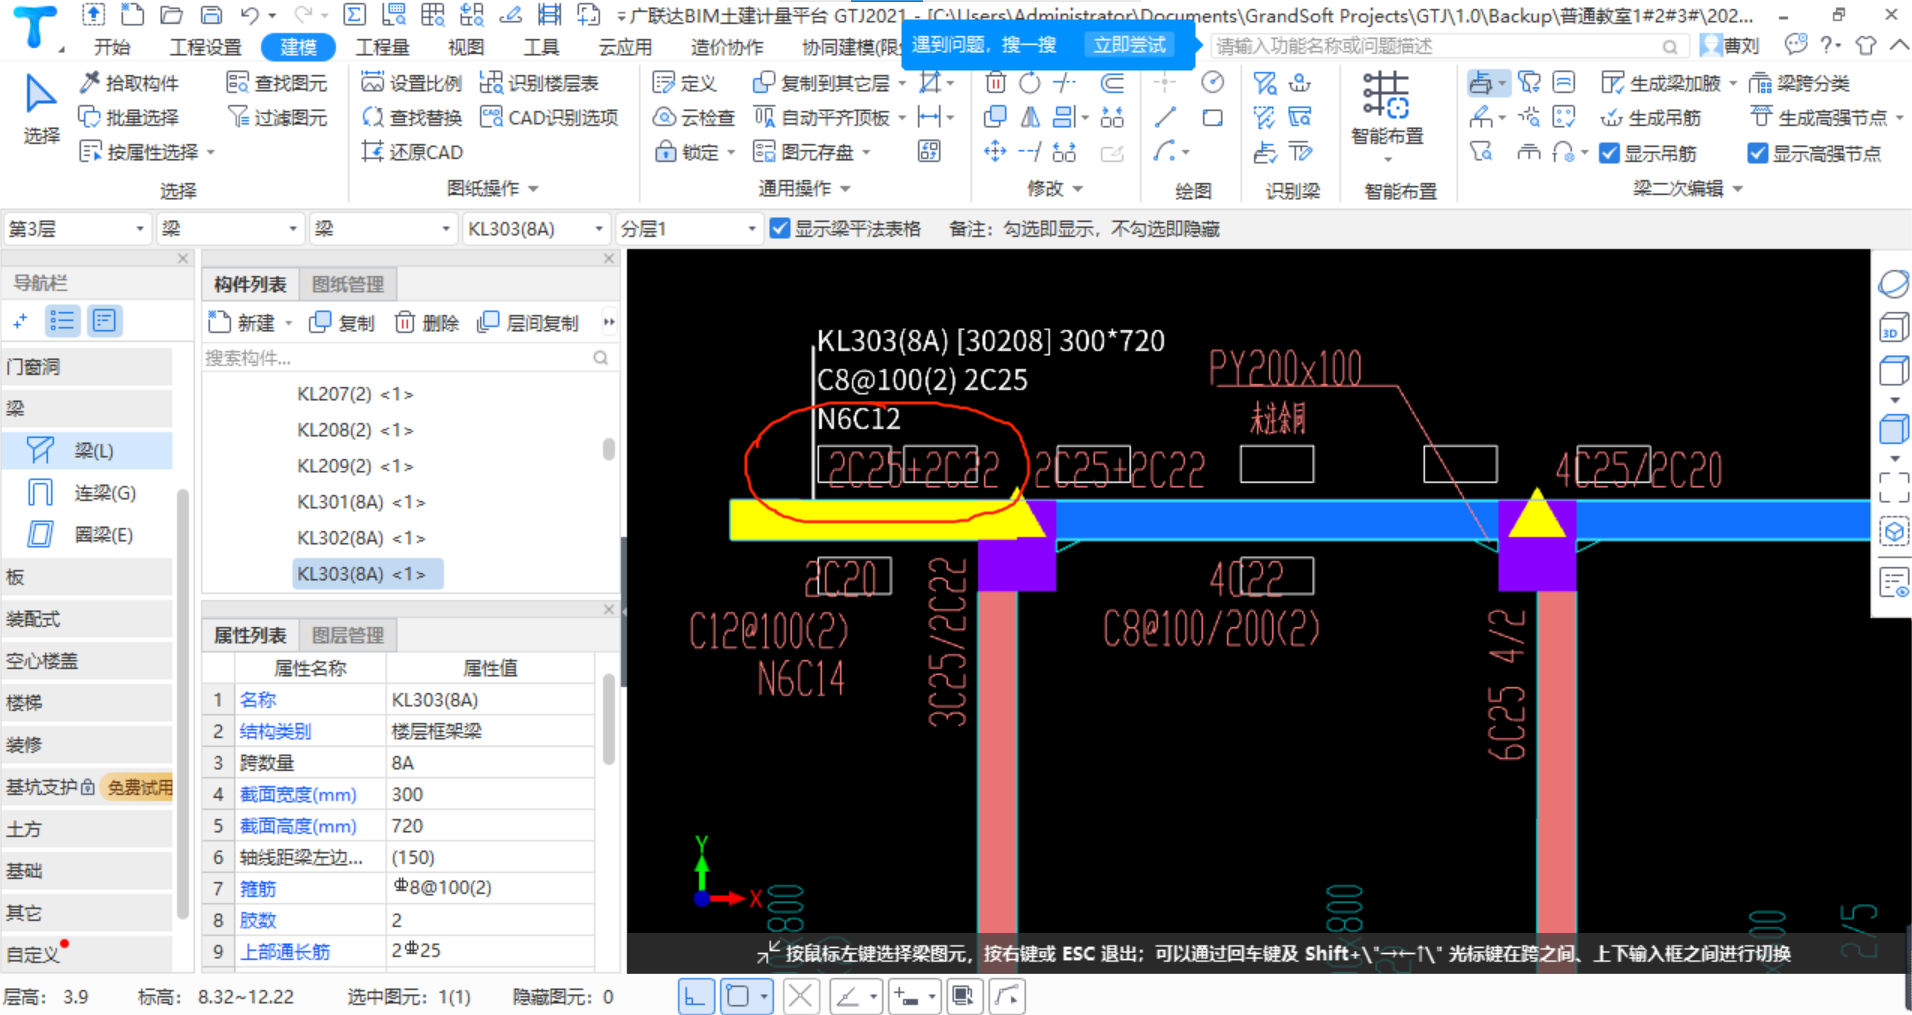Click 智能布置 smart layout tool
The image size is (1912, 1015).
[x=1386, y=110]
